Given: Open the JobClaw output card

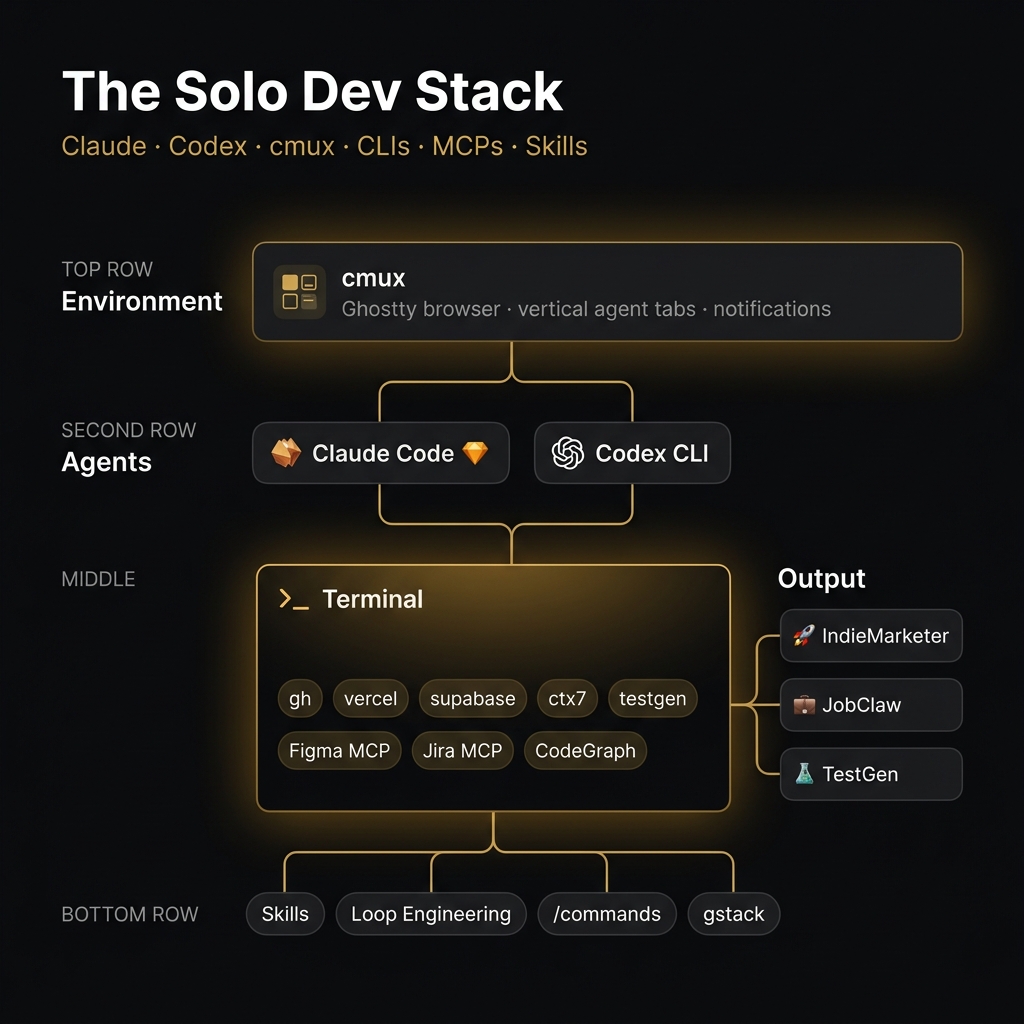Looking at the screenshot, I should [871, 705].
